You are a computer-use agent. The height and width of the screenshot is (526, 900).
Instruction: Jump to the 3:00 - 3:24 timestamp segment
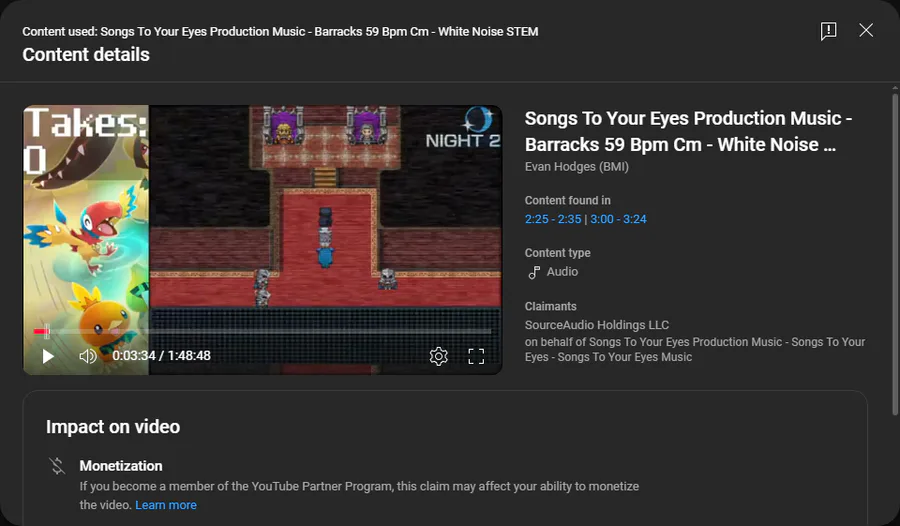coord(618,219)
